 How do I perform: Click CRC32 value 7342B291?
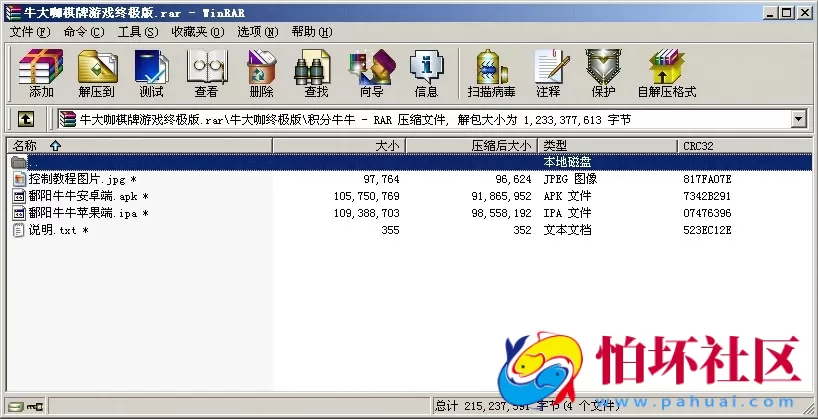pyautogui.click(x=707, y=196)
